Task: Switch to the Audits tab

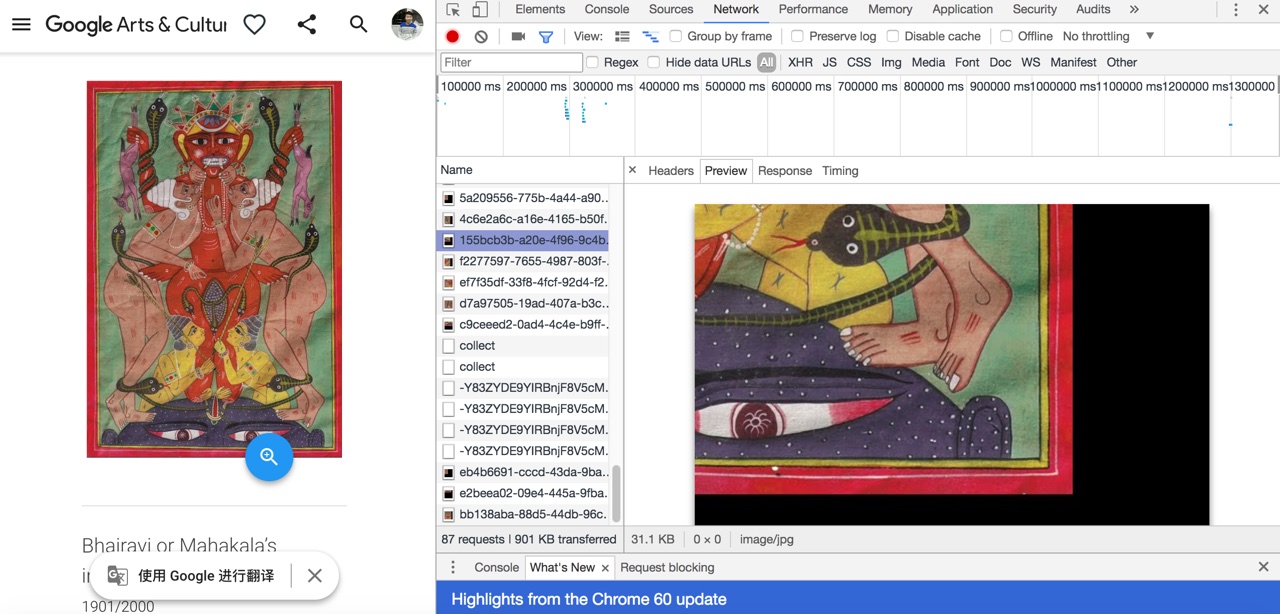Action: (1093, 9)
